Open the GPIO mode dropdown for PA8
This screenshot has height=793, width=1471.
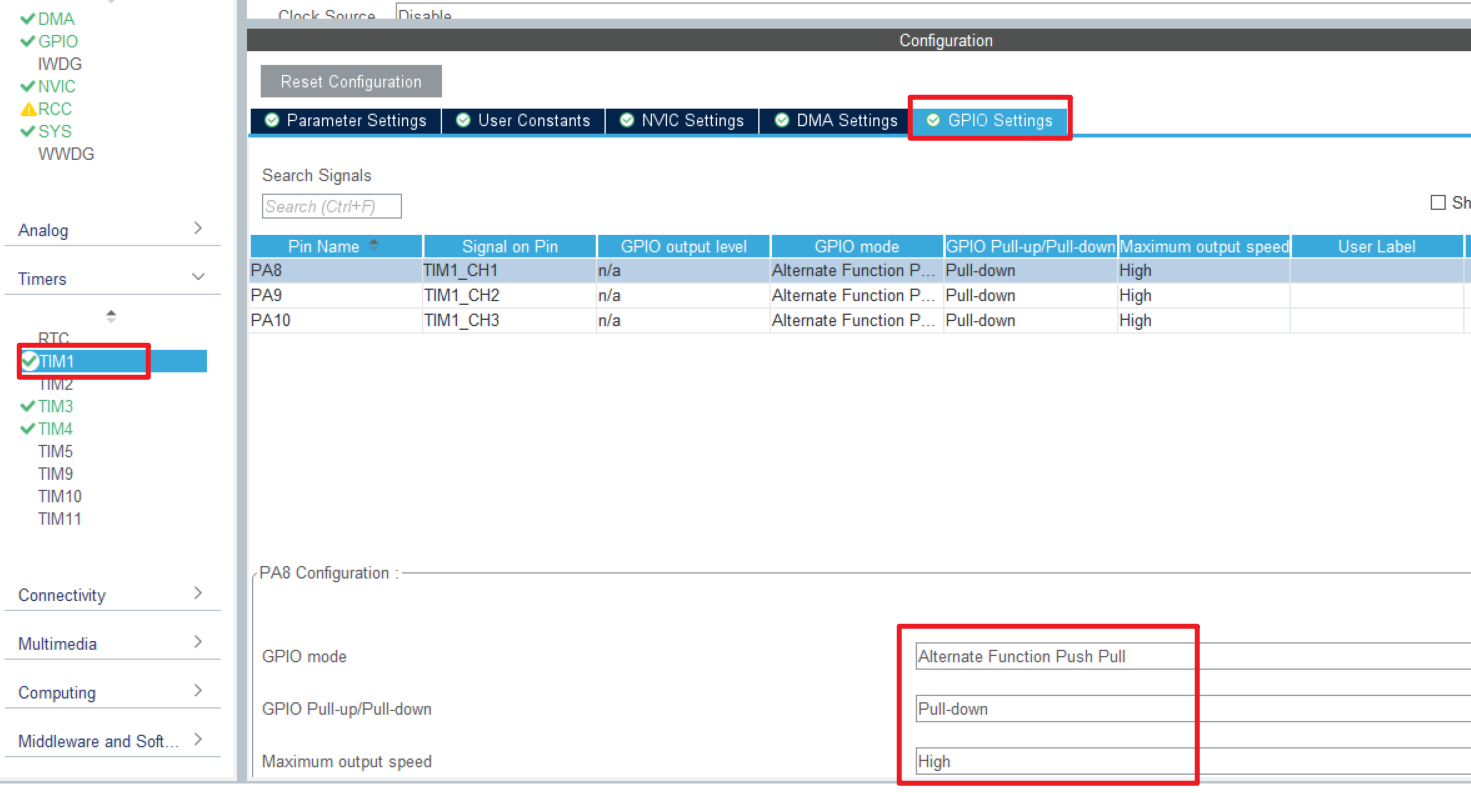pos(1193,656)
